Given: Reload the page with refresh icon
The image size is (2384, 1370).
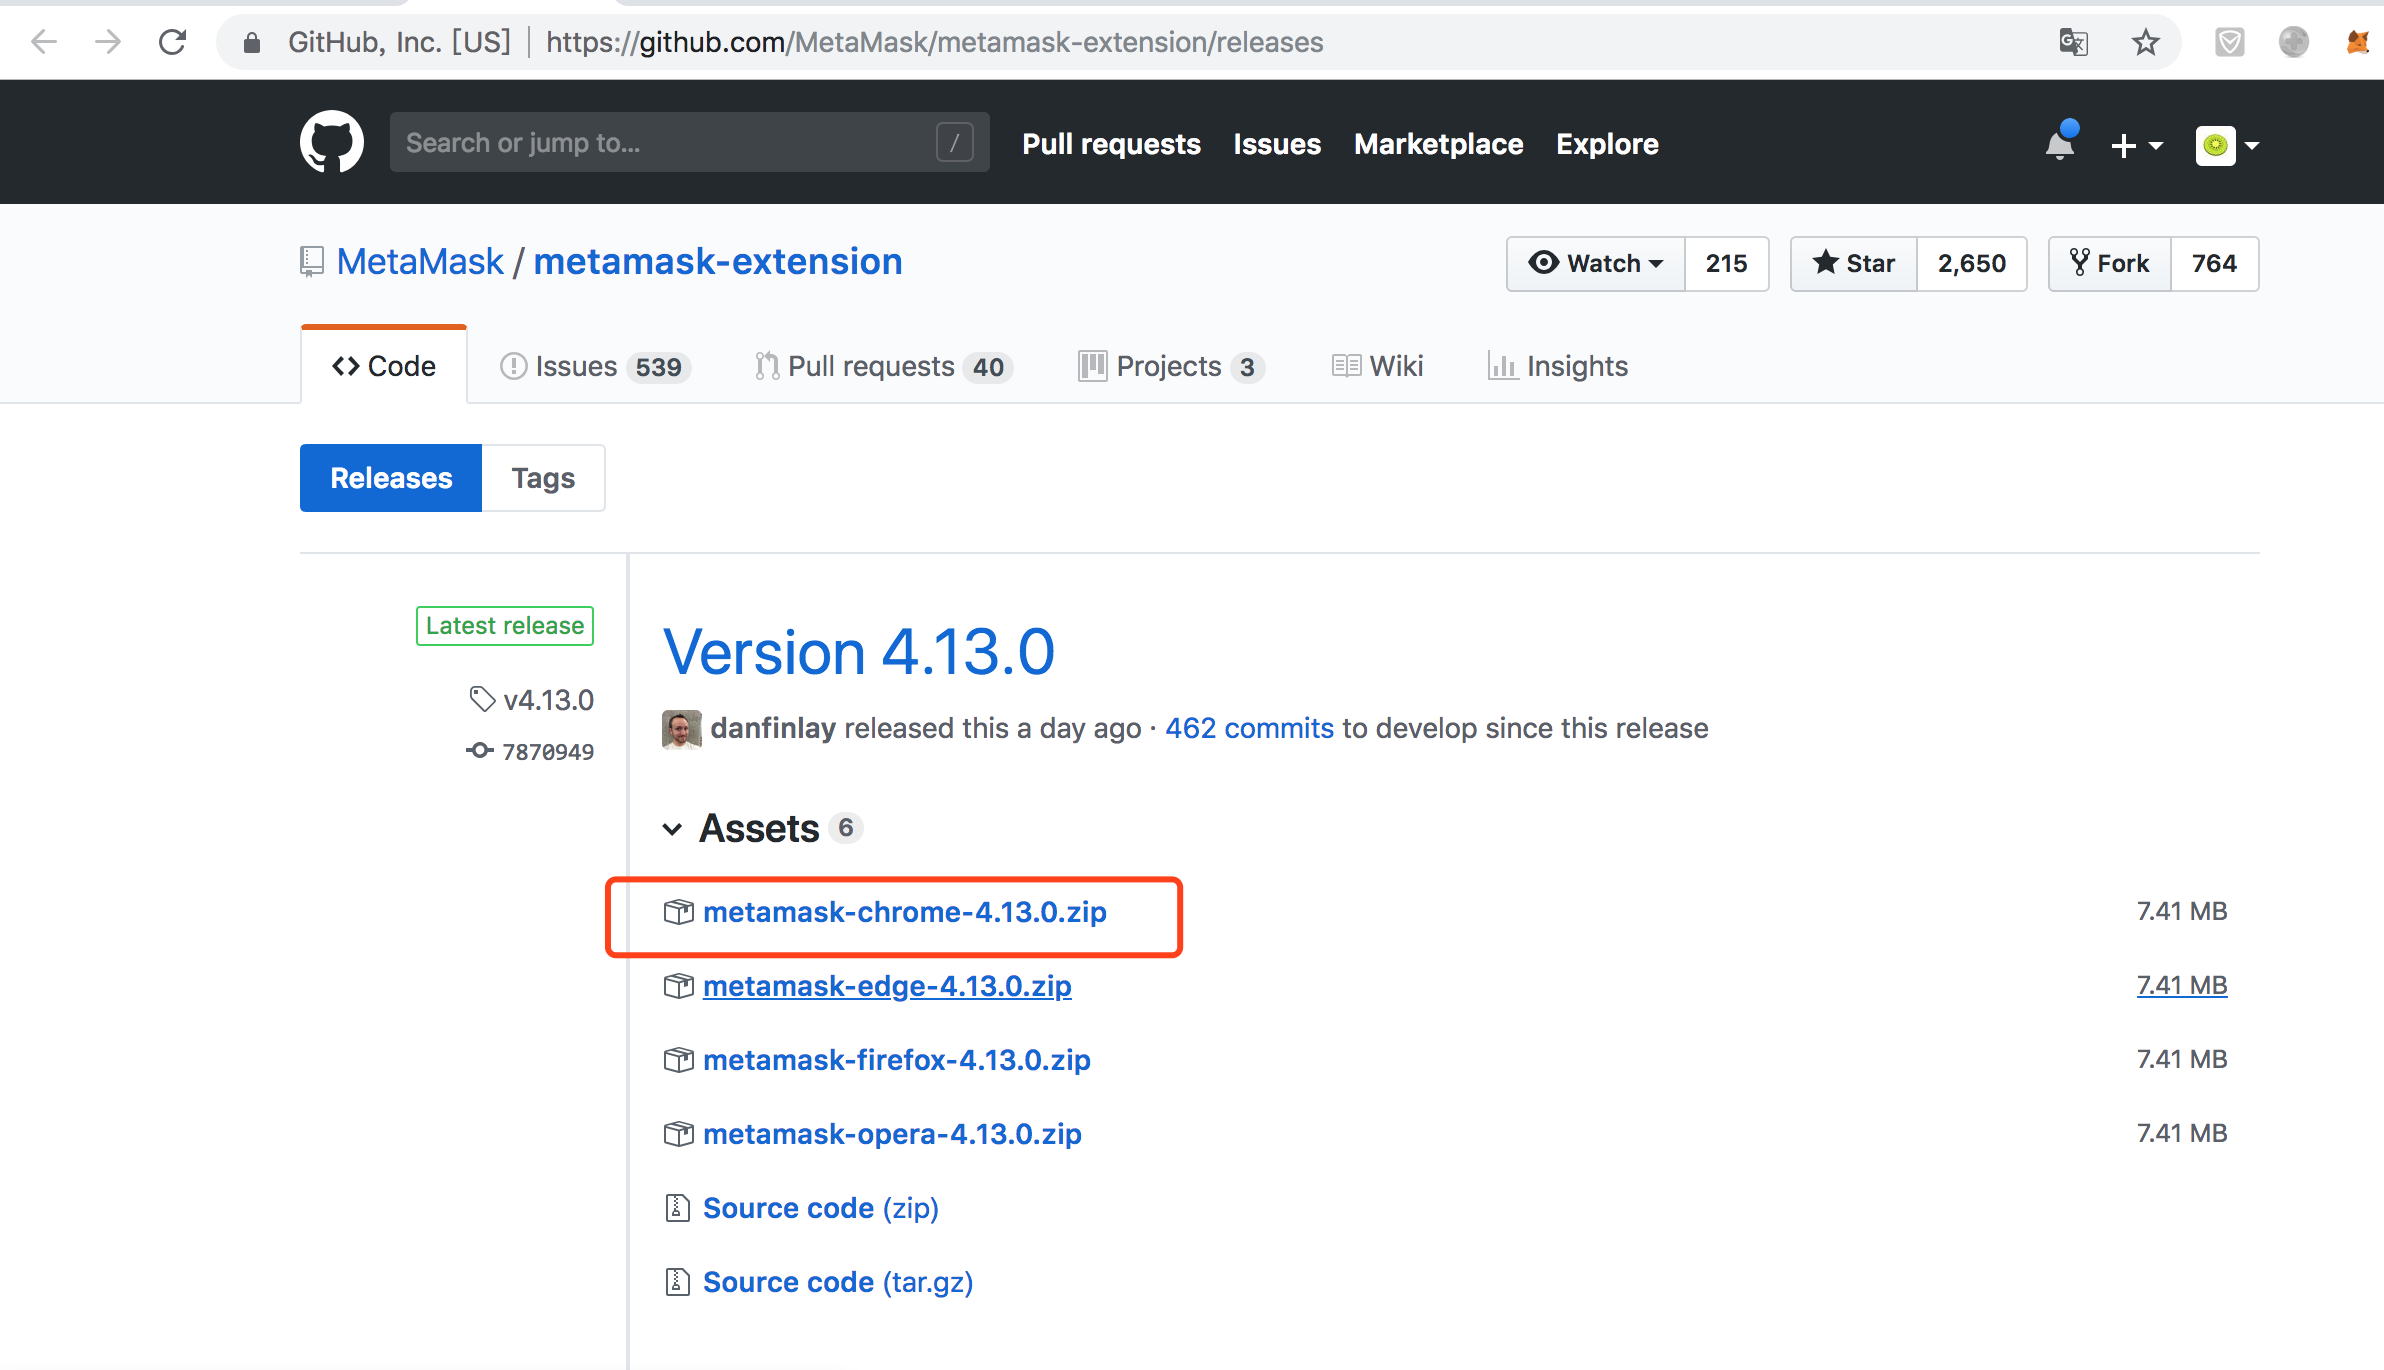Looking at the screenshot, I should pyautogui.click(x=172, y=42).
